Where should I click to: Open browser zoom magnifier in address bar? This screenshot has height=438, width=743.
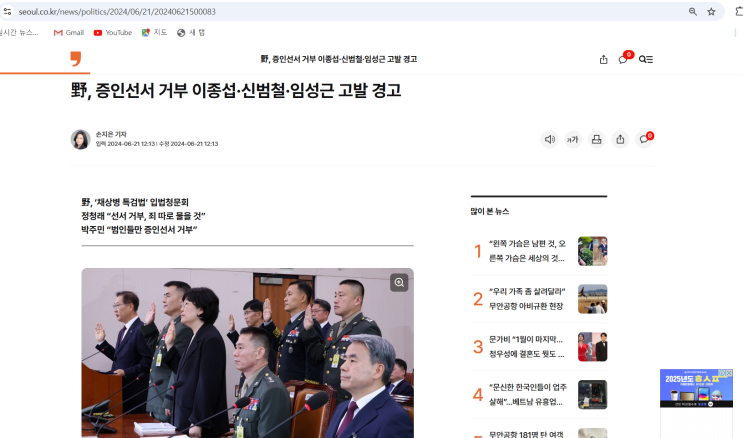coord(693,12)
